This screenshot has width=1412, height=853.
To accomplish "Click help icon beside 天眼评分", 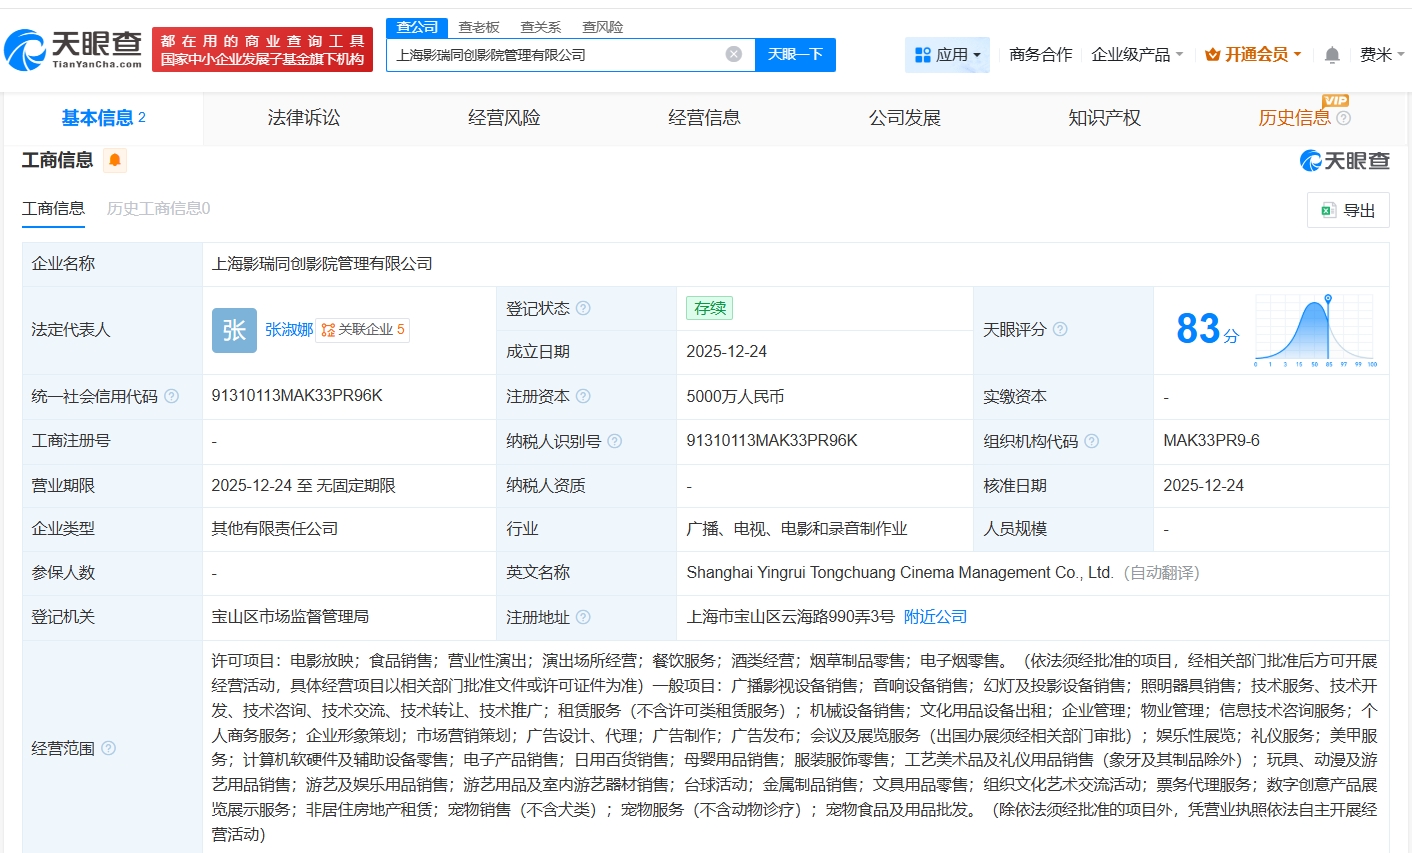I will pyautogui.click(x=1060, y=329).
